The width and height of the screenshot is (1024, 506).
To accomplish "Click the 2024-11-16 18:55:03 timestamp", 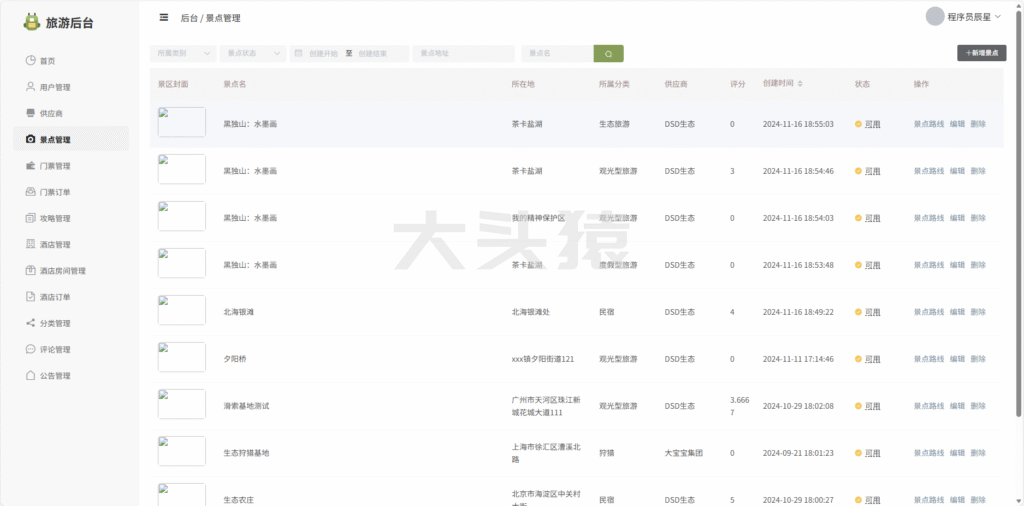I will pos(798,124).
